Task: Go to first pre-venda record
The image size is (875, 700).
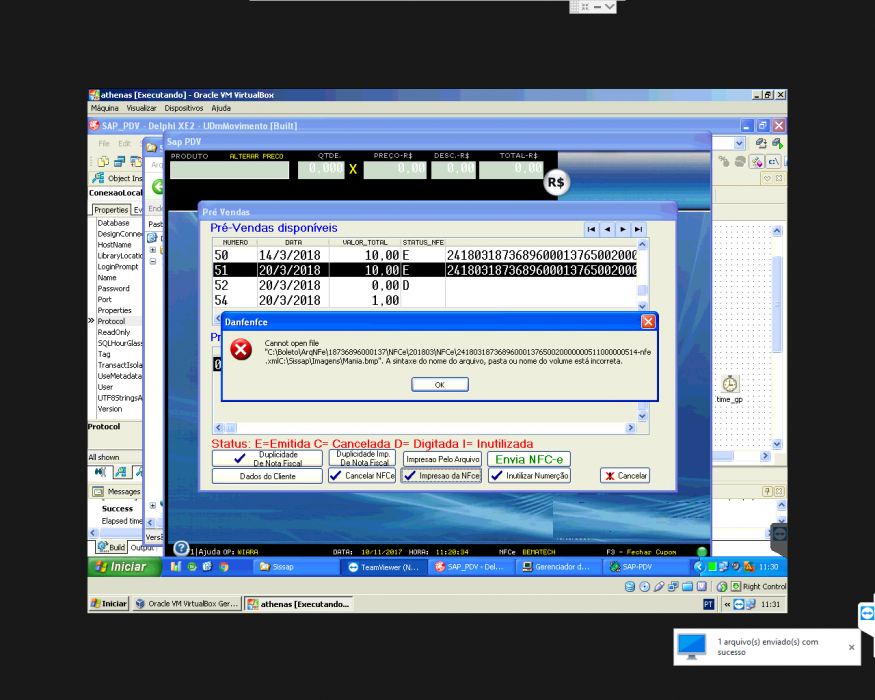Action: [592, 229]
